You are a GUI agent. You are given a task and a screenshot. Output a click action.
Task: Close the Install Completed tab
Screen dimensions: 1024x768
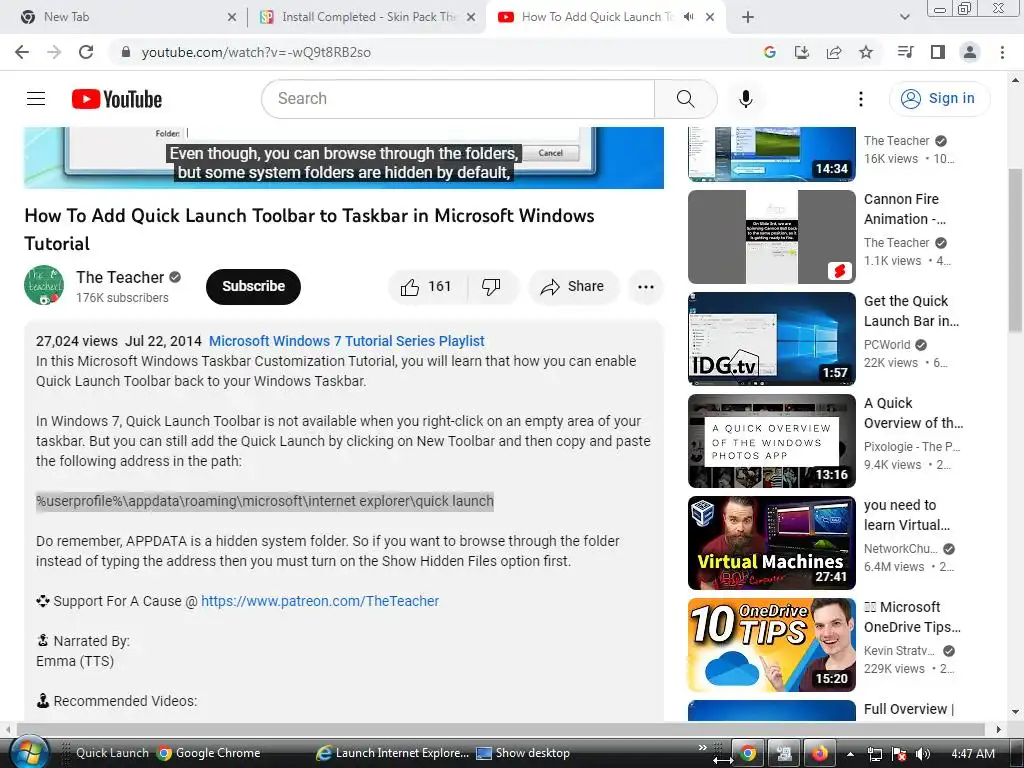(471, 18)
